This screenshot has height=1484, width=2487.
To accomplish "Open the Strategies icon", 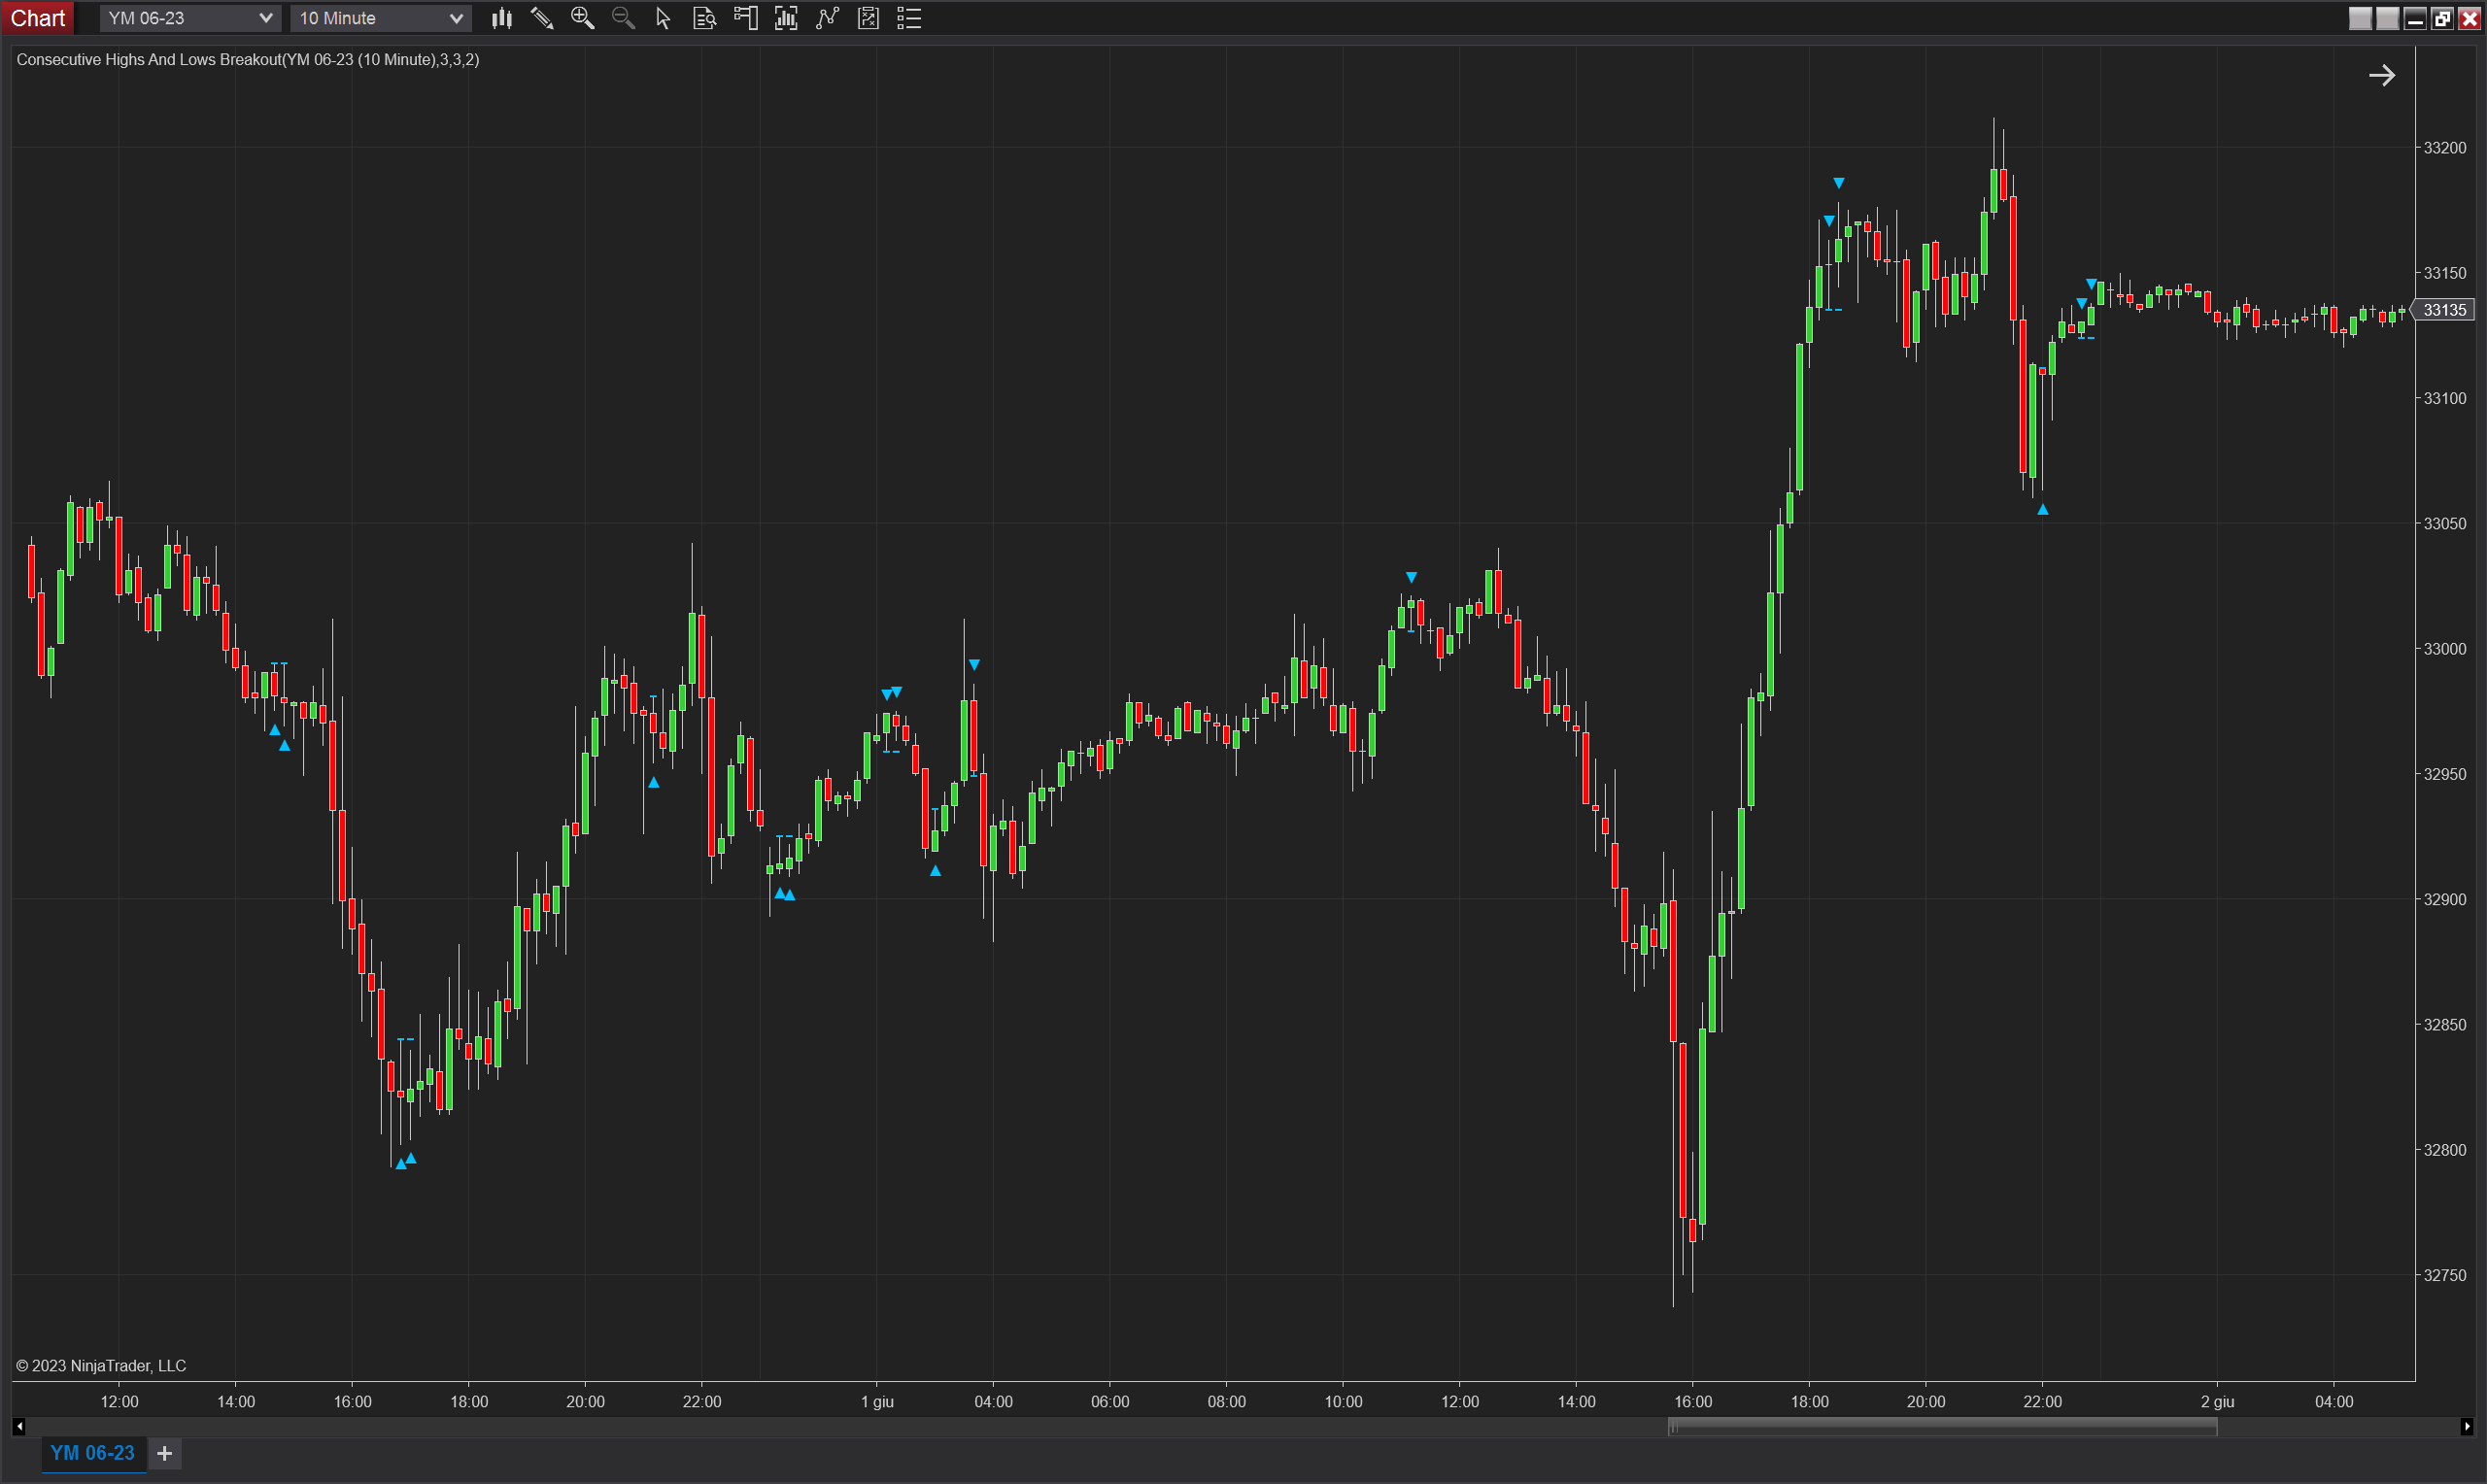I will [869, 18].
